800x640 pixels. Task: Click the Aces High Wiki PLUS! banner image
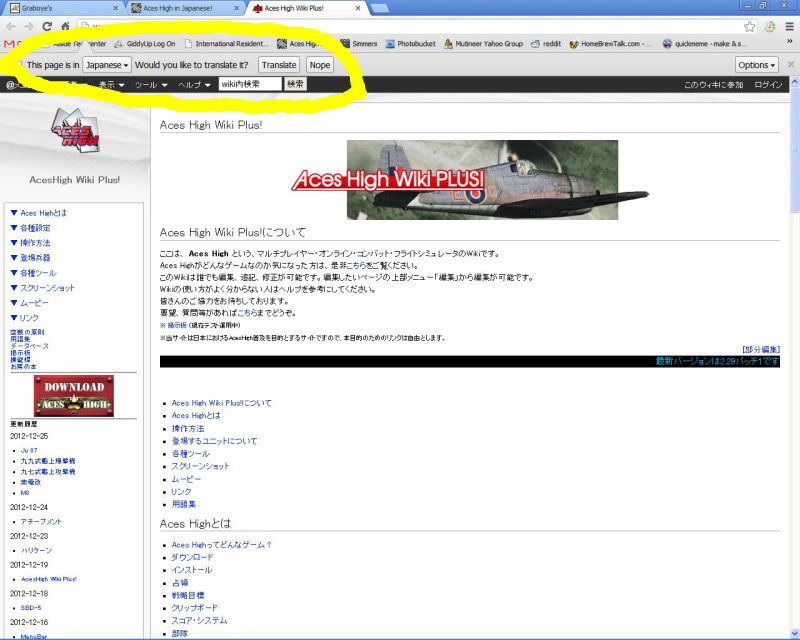[469, 180]
